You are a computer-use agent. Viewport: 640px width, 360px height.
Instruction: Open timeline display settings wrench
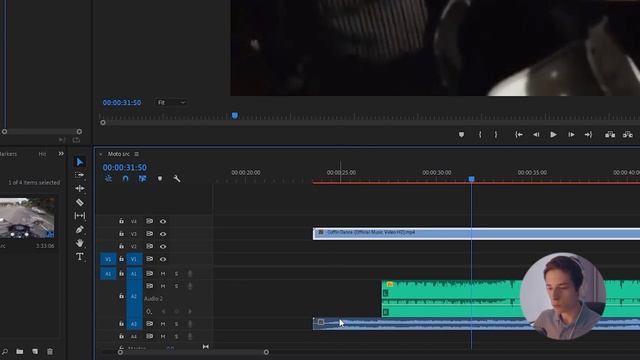[x=177, y=178]
